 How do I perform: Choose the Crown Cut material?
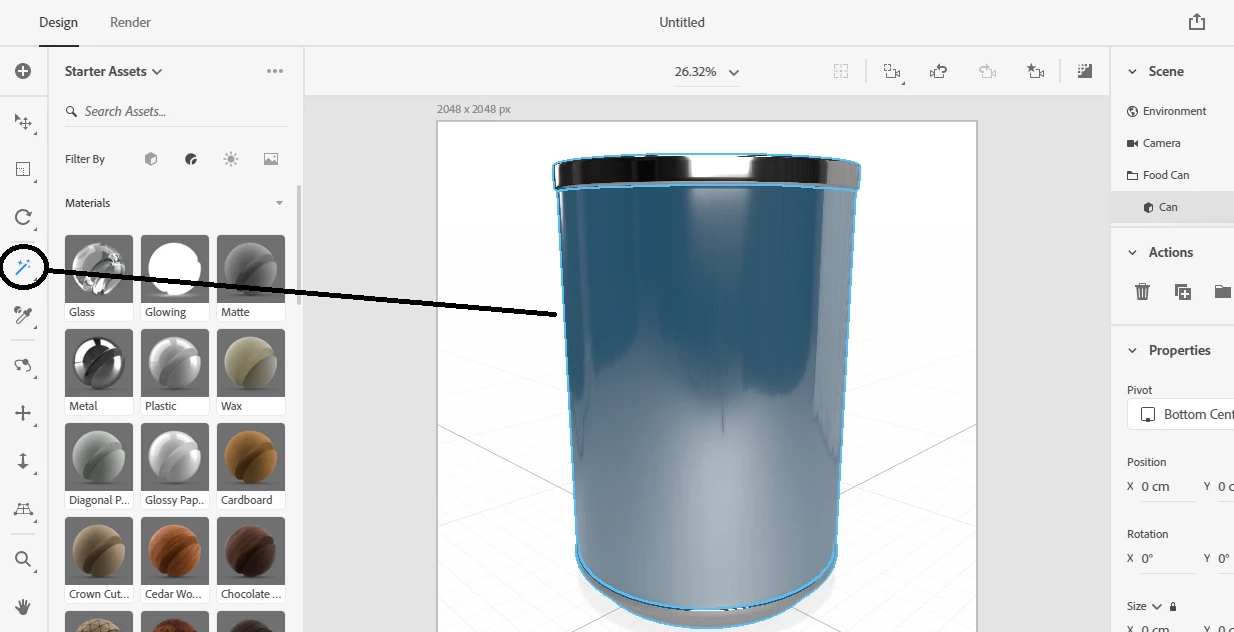click(99, 560)
